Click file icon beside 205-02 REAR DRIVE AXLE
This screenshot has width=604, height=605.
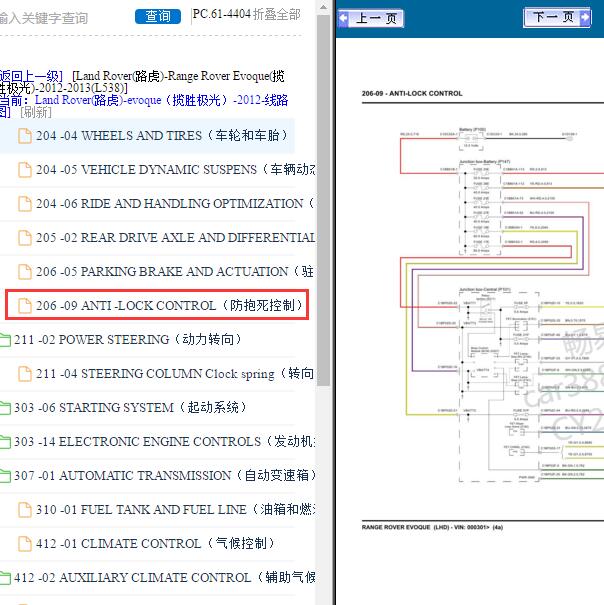(x=25, y=238)
